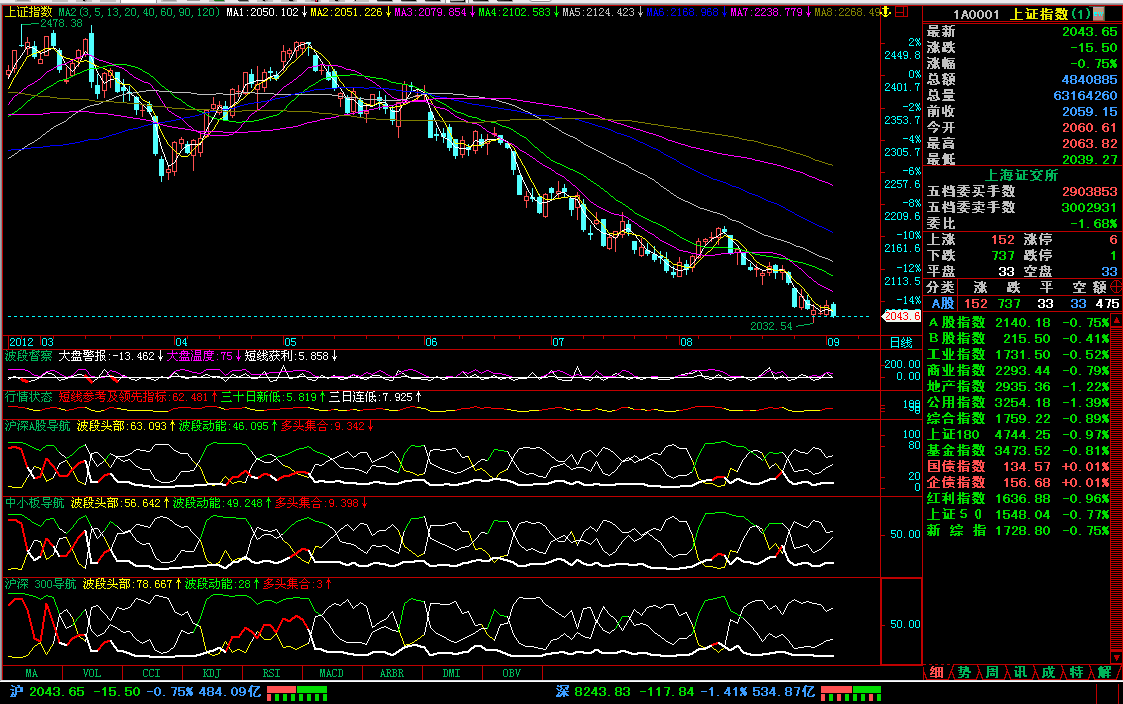Select the 国债指数 row
The image size is (1123, 704).
click(x=1018, y=466)
